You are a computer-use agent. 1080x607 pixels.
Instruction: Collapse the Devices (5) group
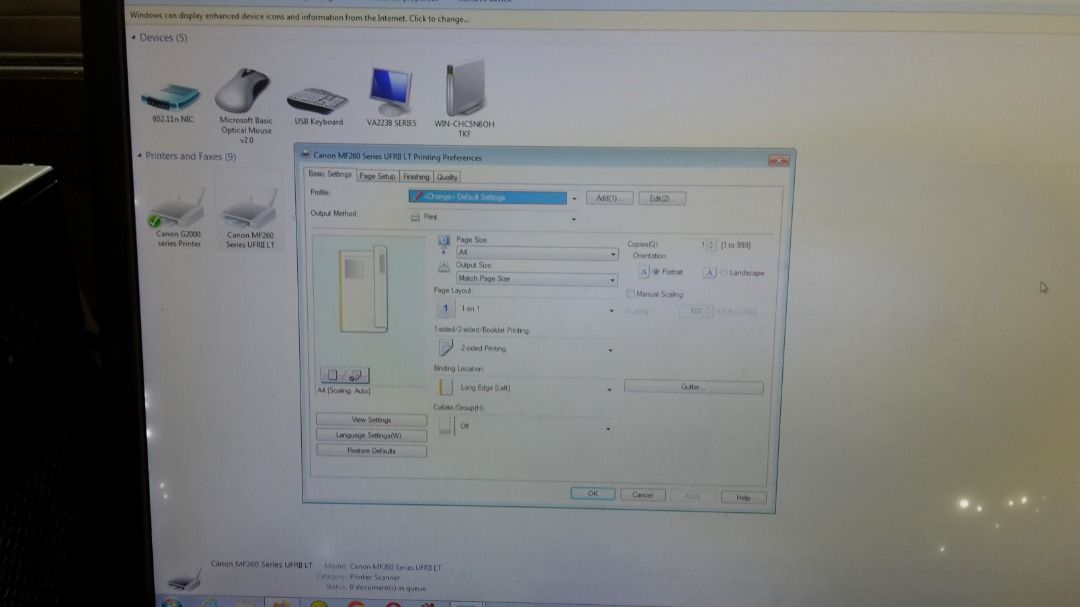point(134,37)
